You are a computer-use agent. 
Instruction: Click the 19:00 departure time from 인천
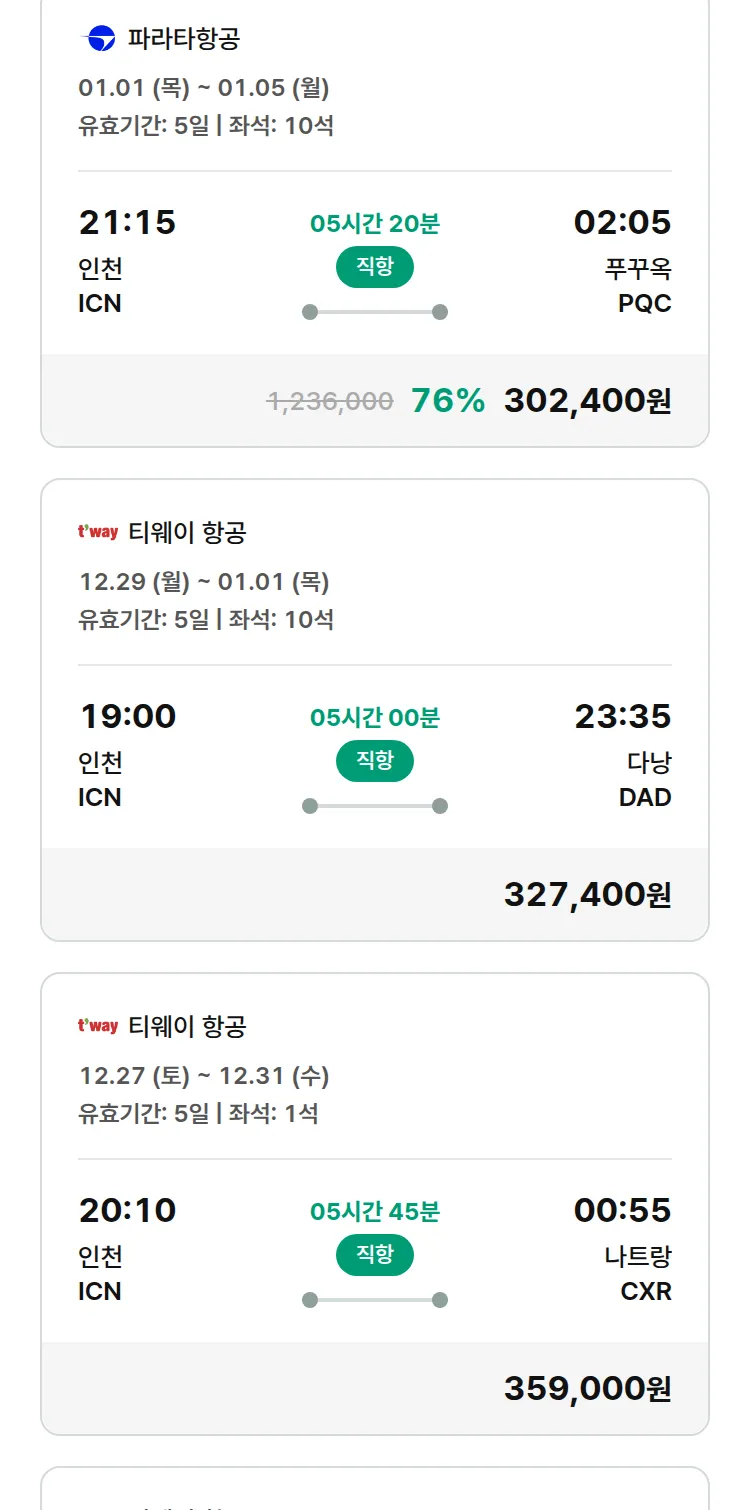[x=128, y=717]
